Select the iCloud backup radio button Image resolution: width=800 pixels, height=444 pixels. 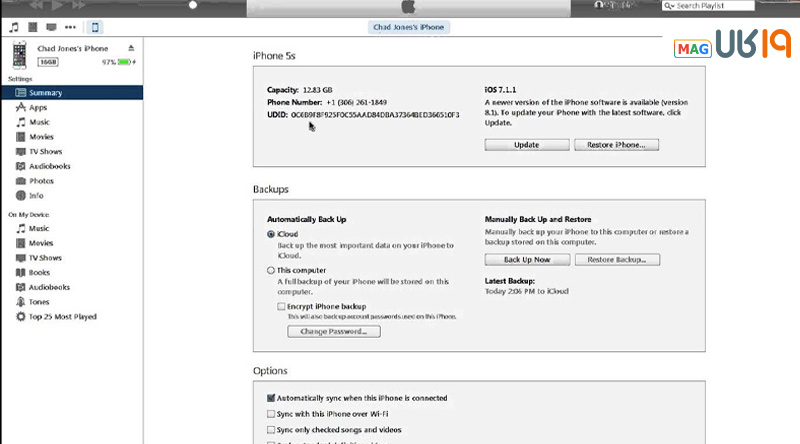click(x=271, y=234)
